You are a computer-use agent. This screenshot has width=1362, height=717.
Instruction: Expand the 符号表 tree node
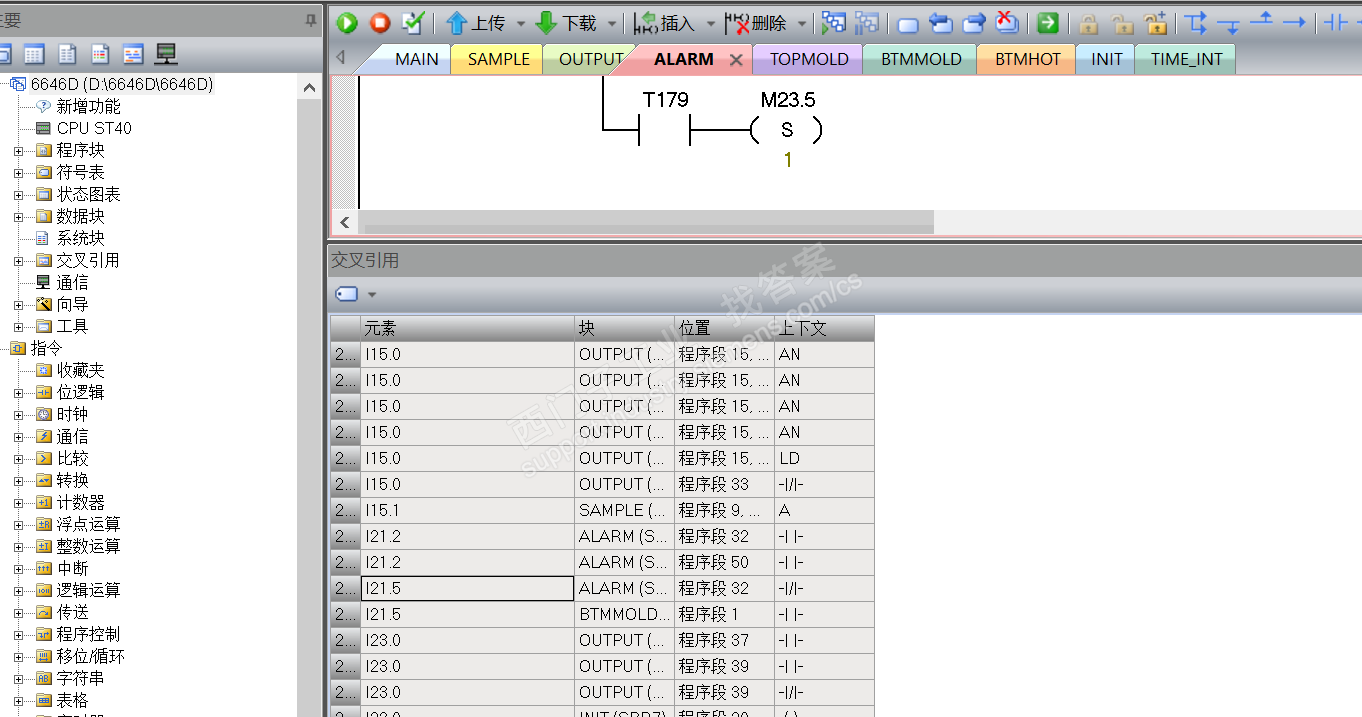pyautogui.click(x=18, y=172)
